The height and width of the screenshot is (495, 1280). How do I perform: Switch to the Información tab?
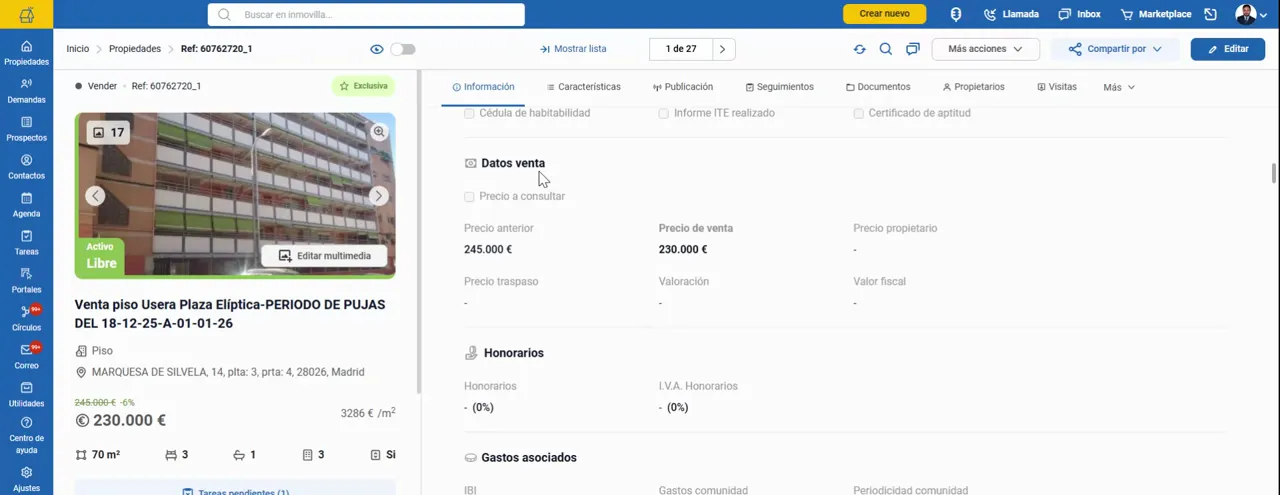tap(483, 87)
